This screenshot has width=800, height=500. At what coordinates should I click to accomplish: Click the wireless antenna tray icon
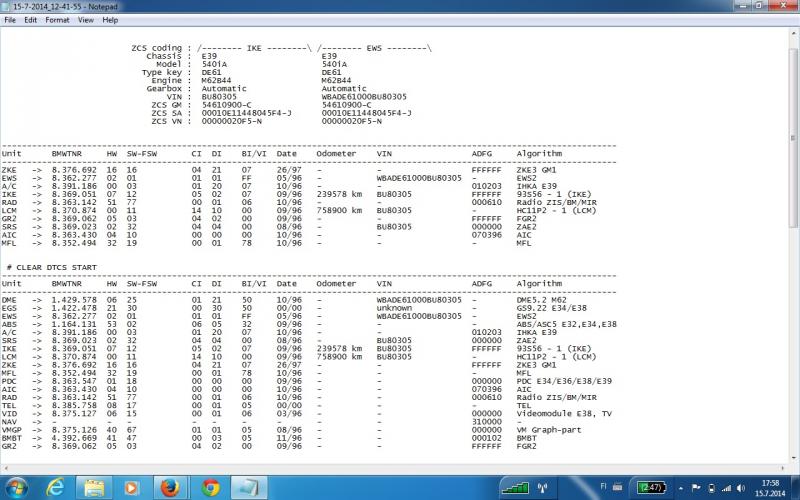point(542,488)
